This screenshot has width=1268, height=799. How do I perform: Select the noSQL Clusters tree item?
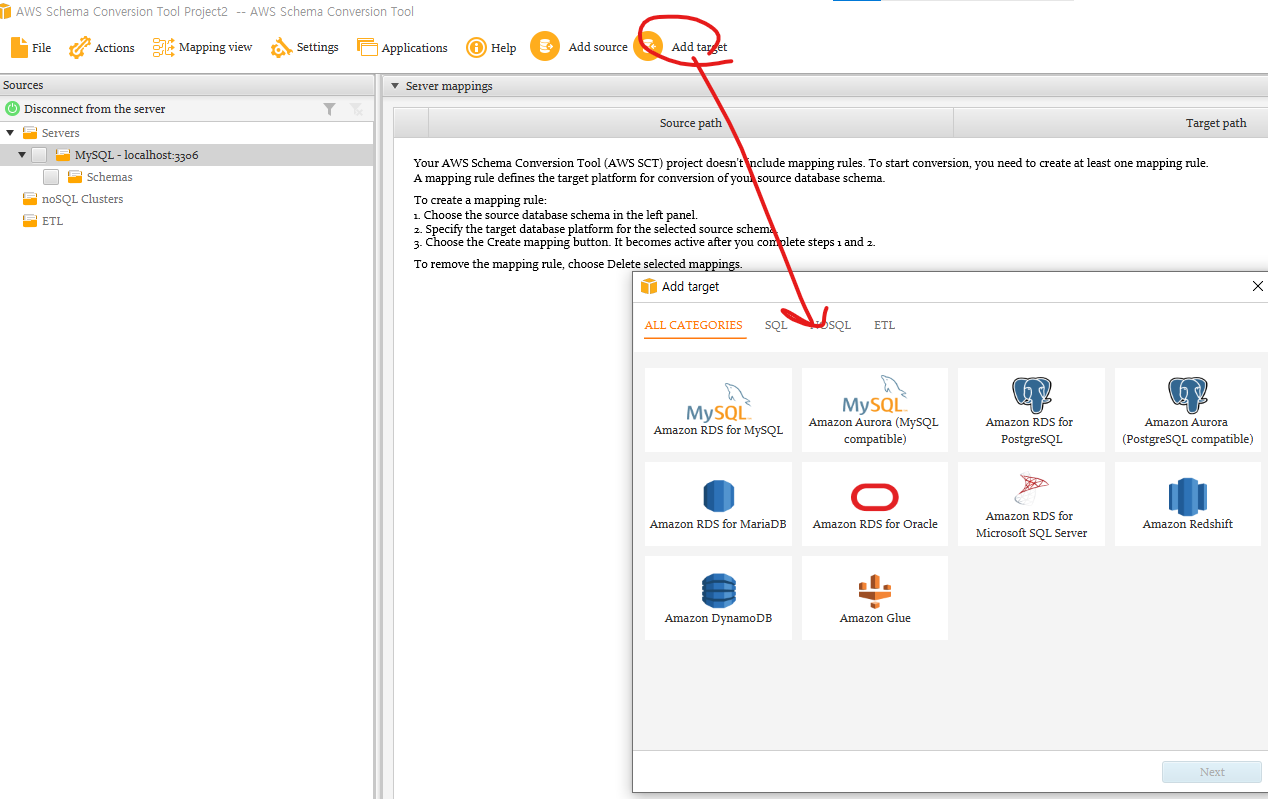coord(82,199)
